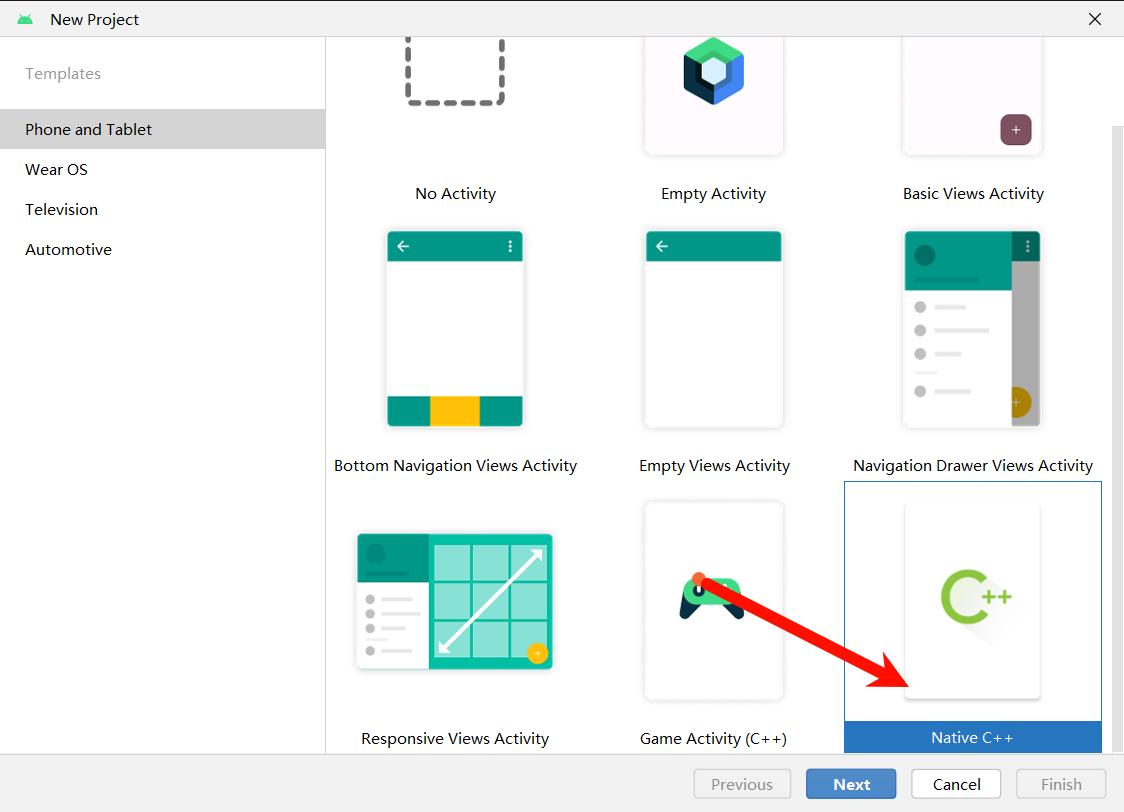Image resolution: width=1124 pixels, height=812 pixels.
Task: Choose the Empty Activity Compose icon
Action: (713, 71)
